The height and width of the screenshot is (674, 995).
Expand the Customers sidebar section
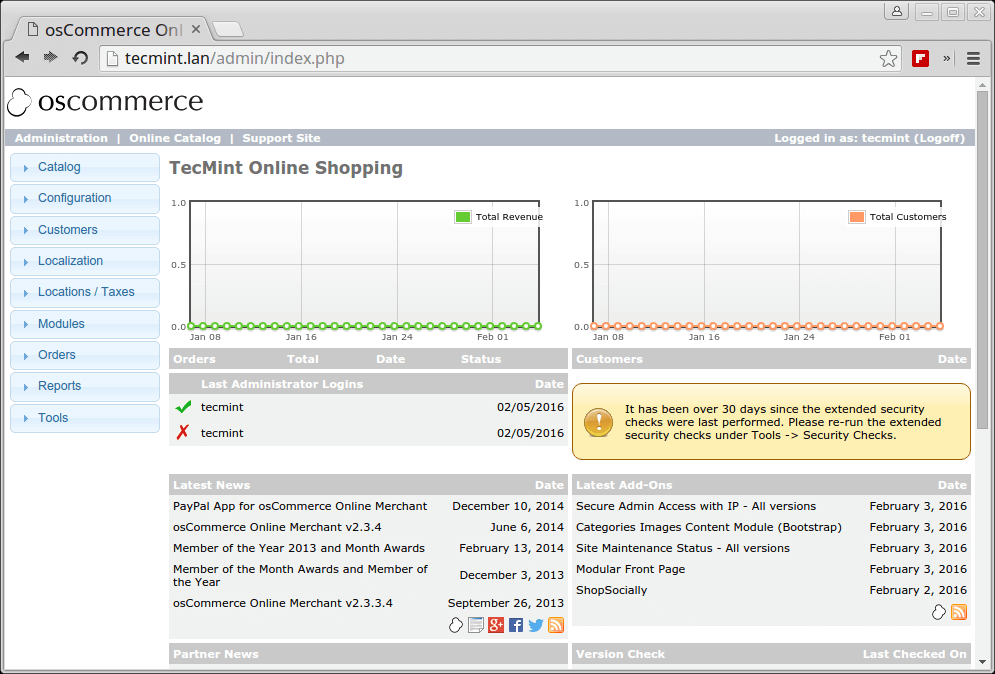[85, 230]
